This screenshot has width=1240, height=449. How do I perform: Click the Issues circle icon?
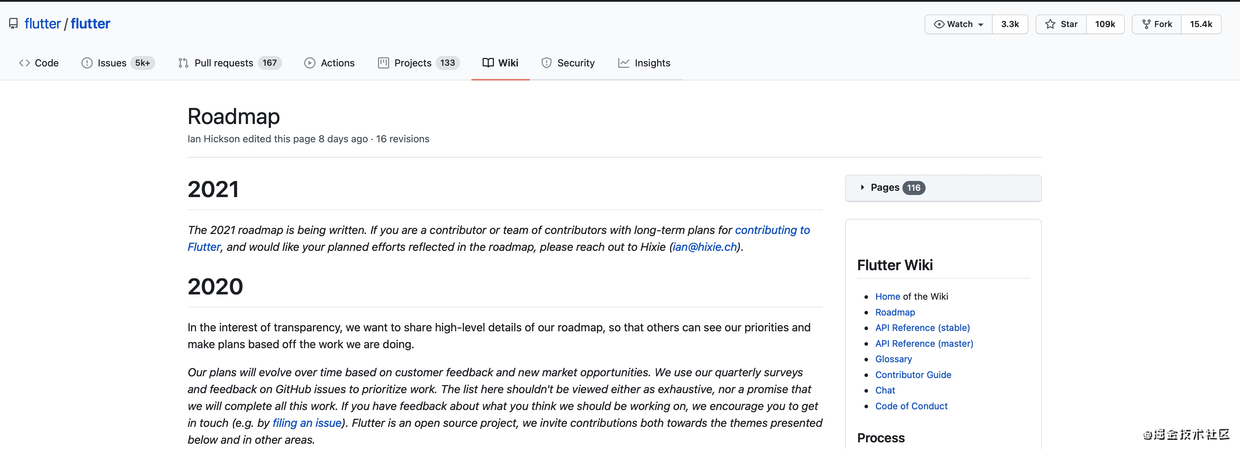click(87, 63)
